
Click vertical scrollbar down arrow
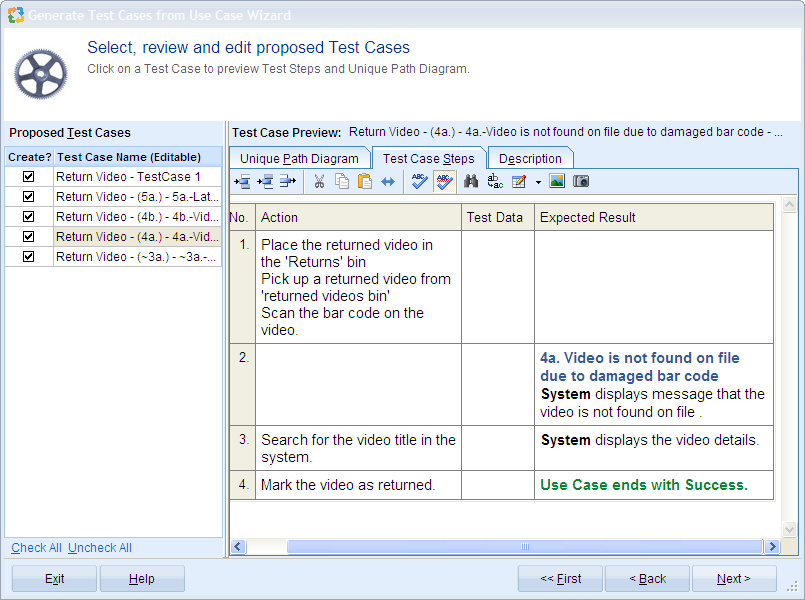pyautogui.click(x=789, y=529)
